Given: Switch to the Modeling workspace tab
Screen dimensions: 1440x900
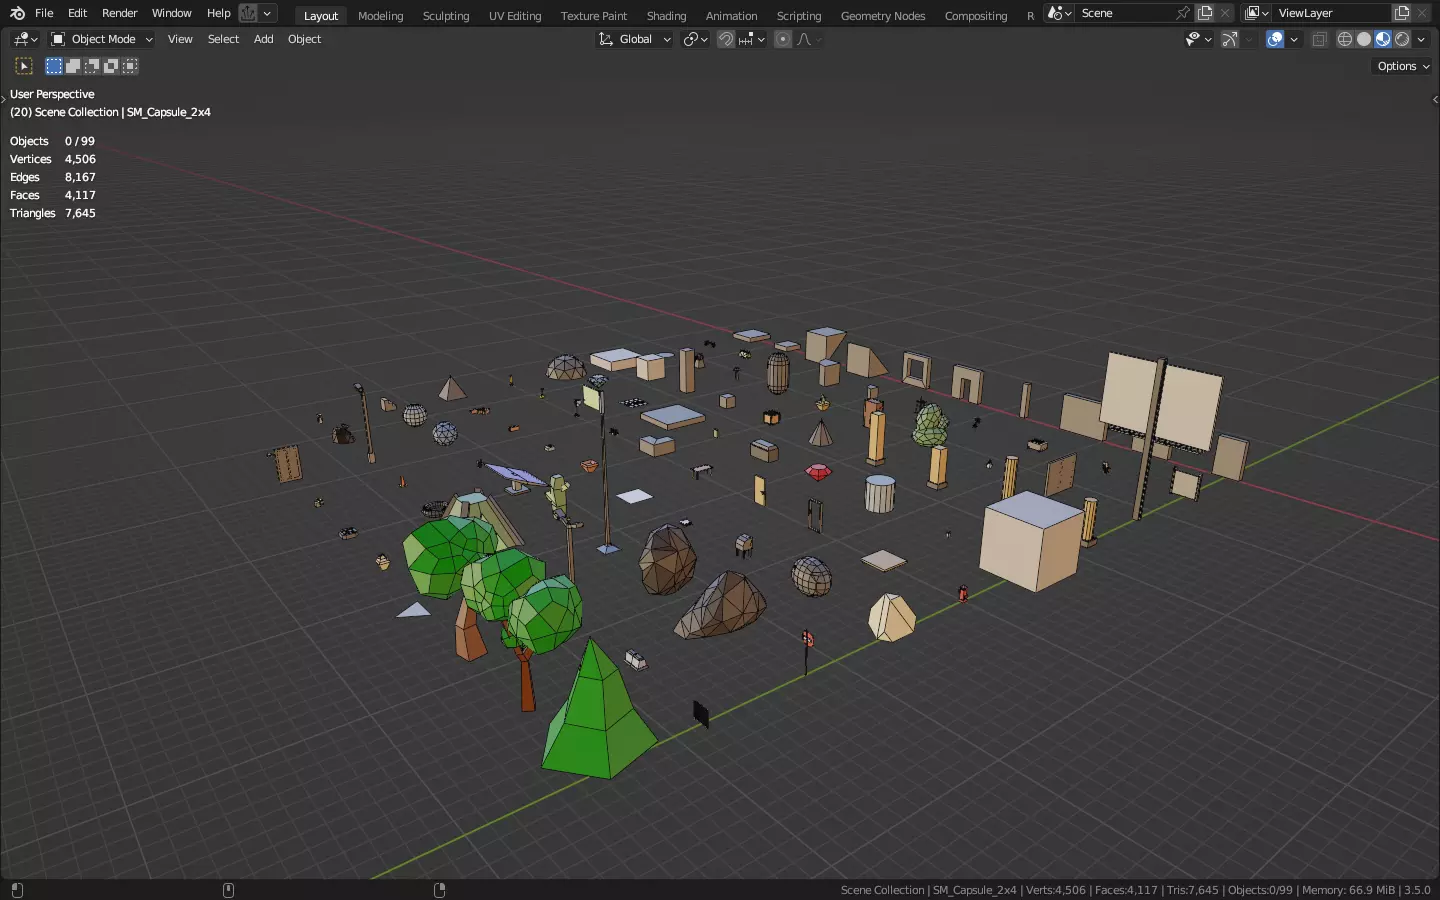Looking at the screenshot, I should [x=380, y=16].
